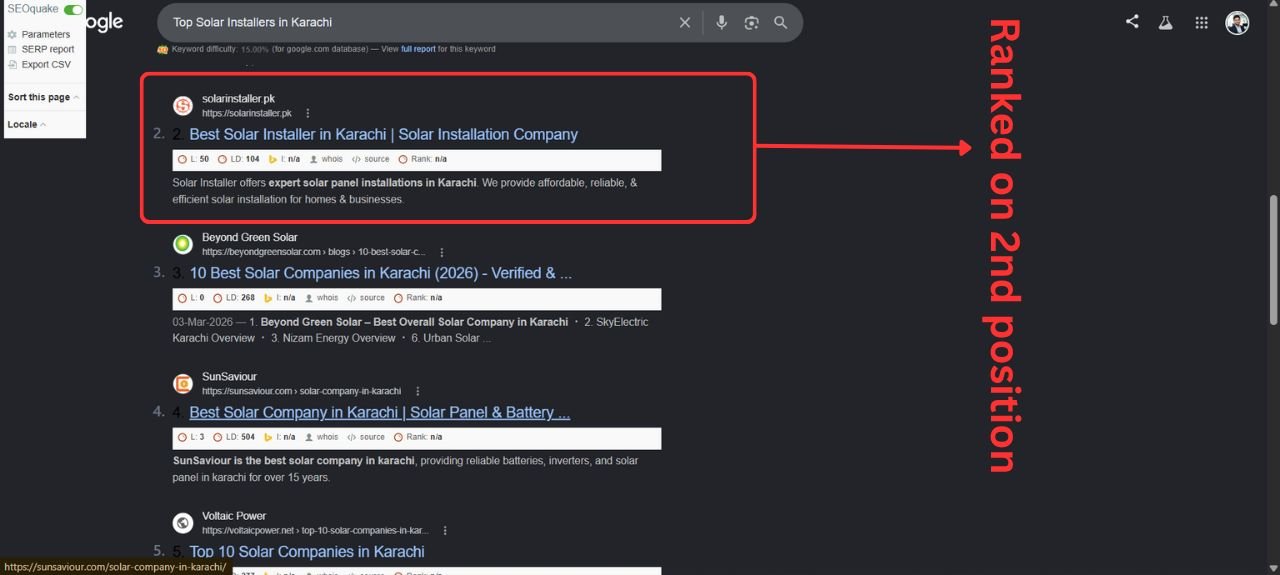Clear the search query with X
The height and width of the screenshot is (575, 1280).
click(685, 22)
